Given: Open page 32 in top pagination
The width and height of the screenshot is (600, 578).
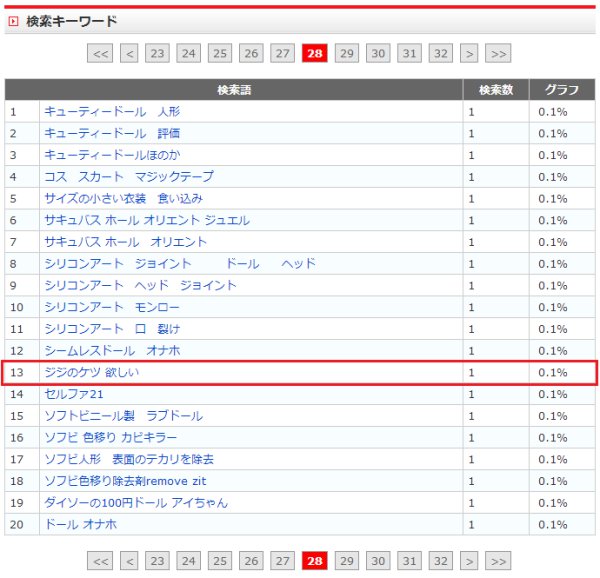Looking at the screenshot, I should coord(441,53).
